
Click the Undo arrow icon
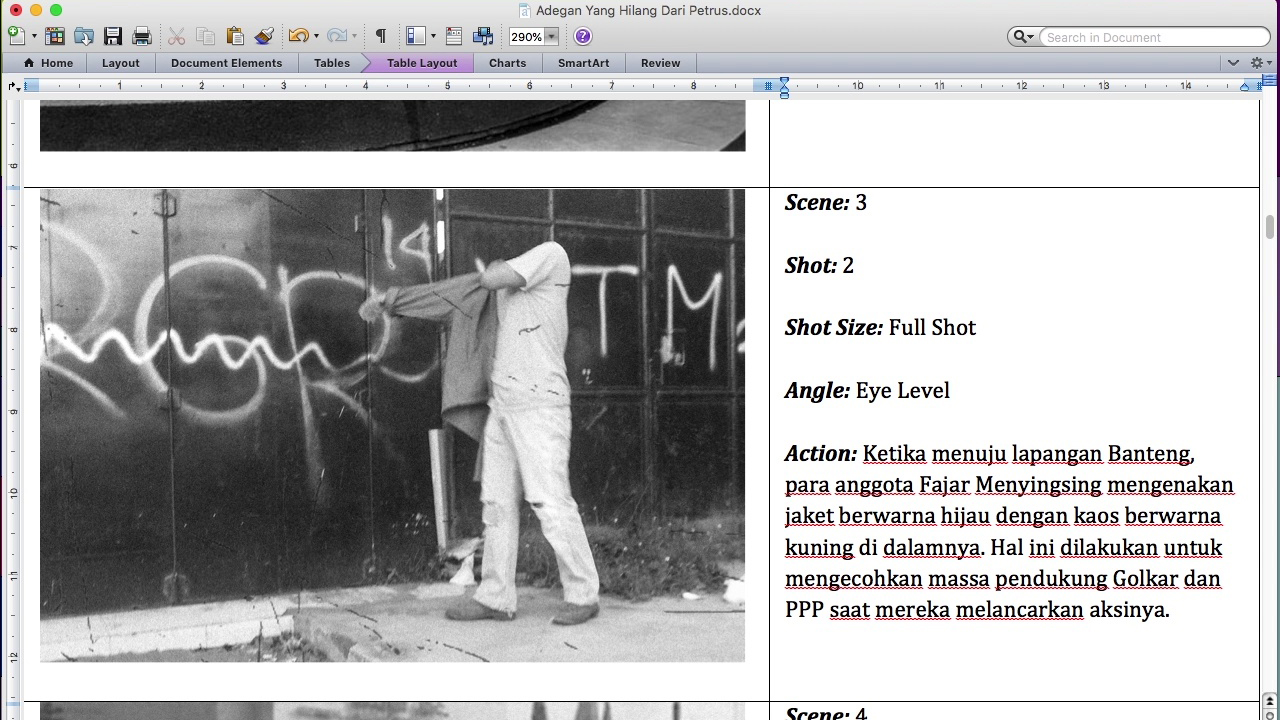click(x=297, y=36)
